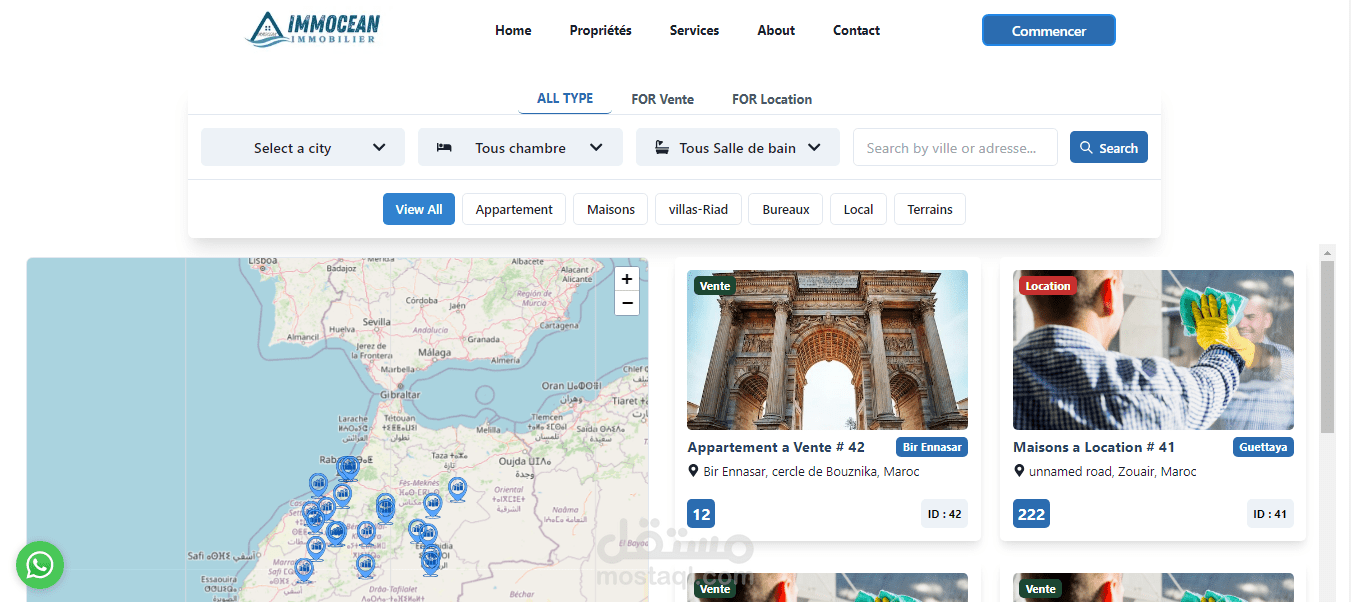Click the ID : 41 label
The height and width of the screenshot is (602, 1351).
pyautogui.click(x=1270, y=514)
